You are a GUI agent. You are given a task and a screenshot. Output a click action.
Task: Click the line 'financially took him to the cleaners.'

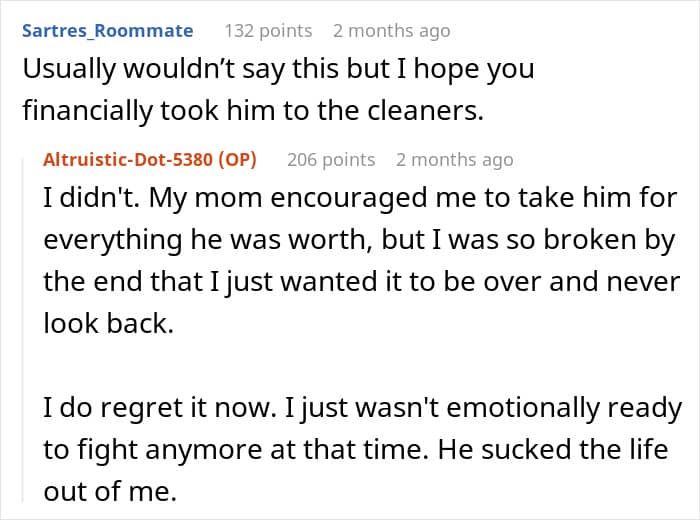click(252, 113)
